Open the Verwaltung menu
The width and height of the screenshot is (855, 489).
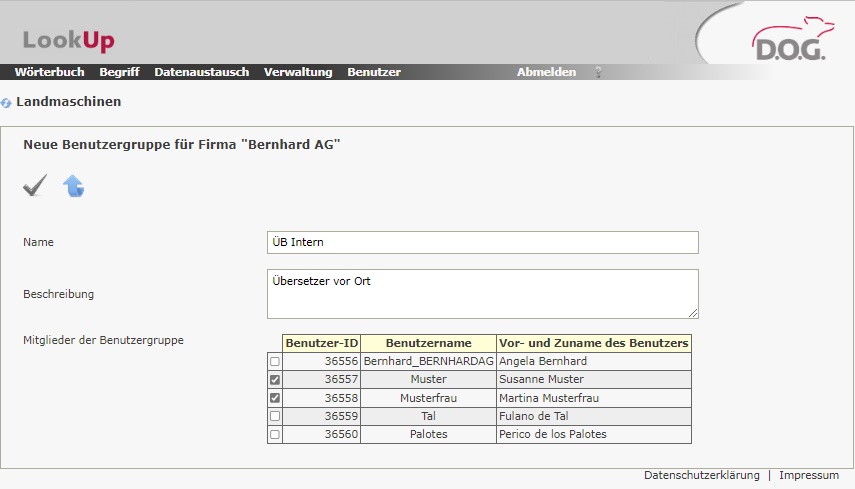tap(298, 73)
